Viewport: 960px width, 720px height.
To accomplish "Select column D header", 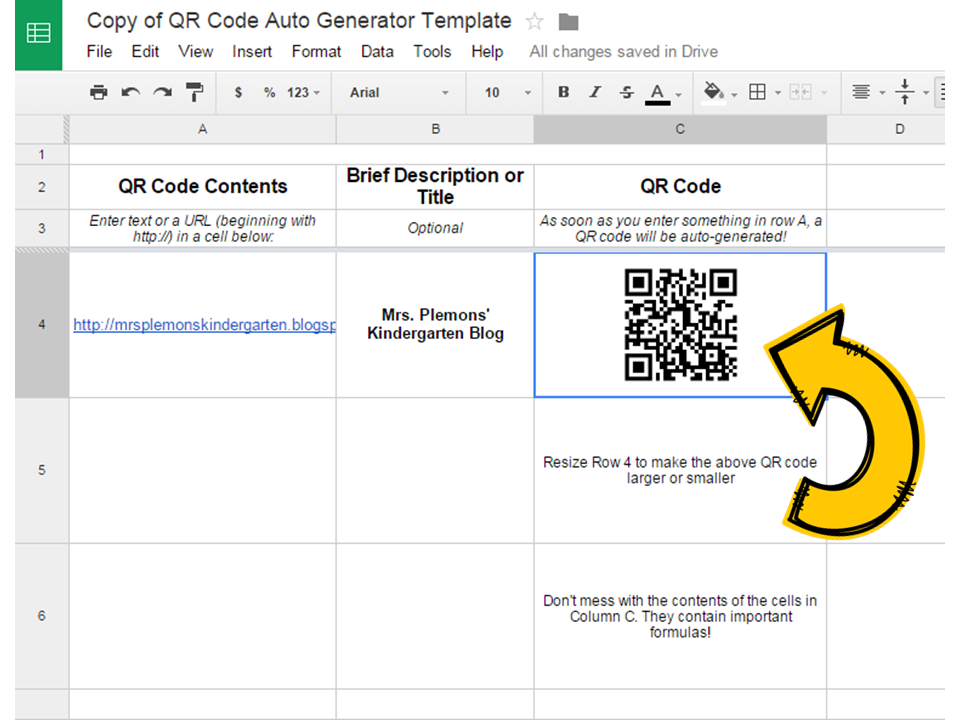I will click(x=886, y=129).
